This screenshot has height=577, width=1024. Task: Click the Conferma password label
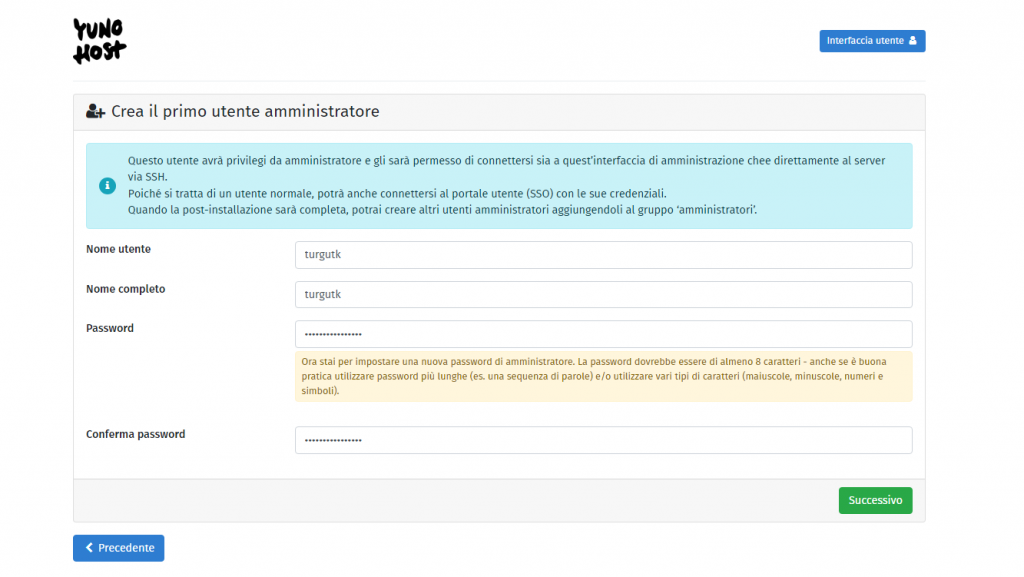[136, 434]
